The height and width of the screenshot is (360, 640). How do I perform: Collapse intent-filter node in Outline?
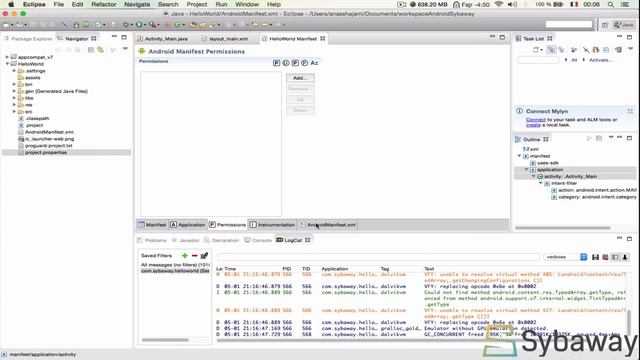[x=540, y=183]
